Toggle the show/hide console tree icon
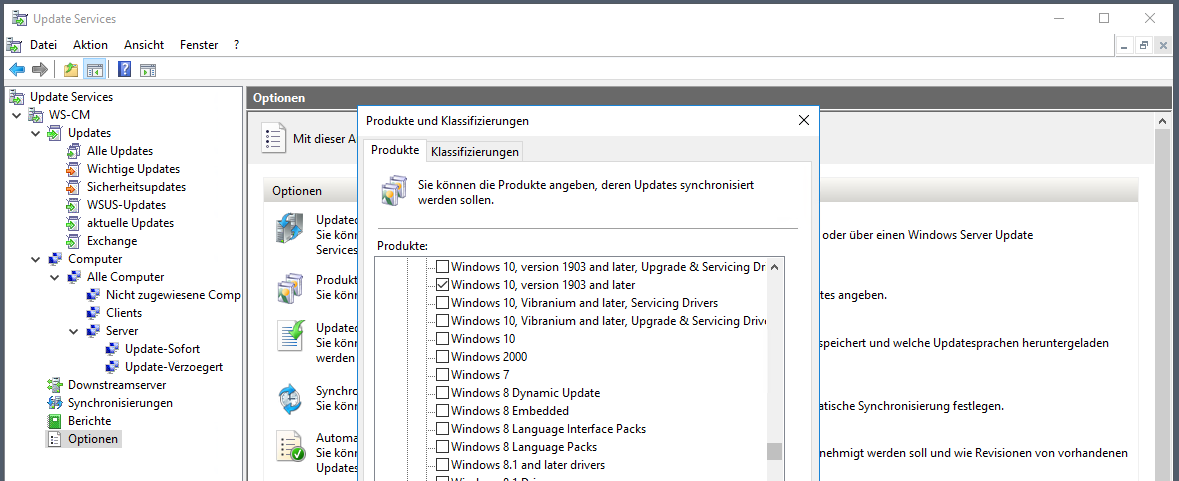1179x481 pixels. 94,70
